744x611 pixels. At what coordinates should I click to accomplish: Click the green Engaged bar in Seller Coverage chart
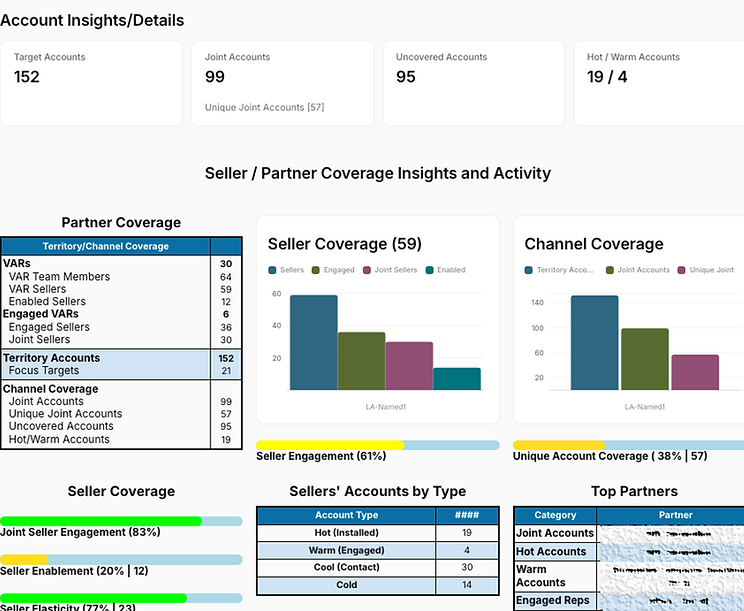point(362,361)
